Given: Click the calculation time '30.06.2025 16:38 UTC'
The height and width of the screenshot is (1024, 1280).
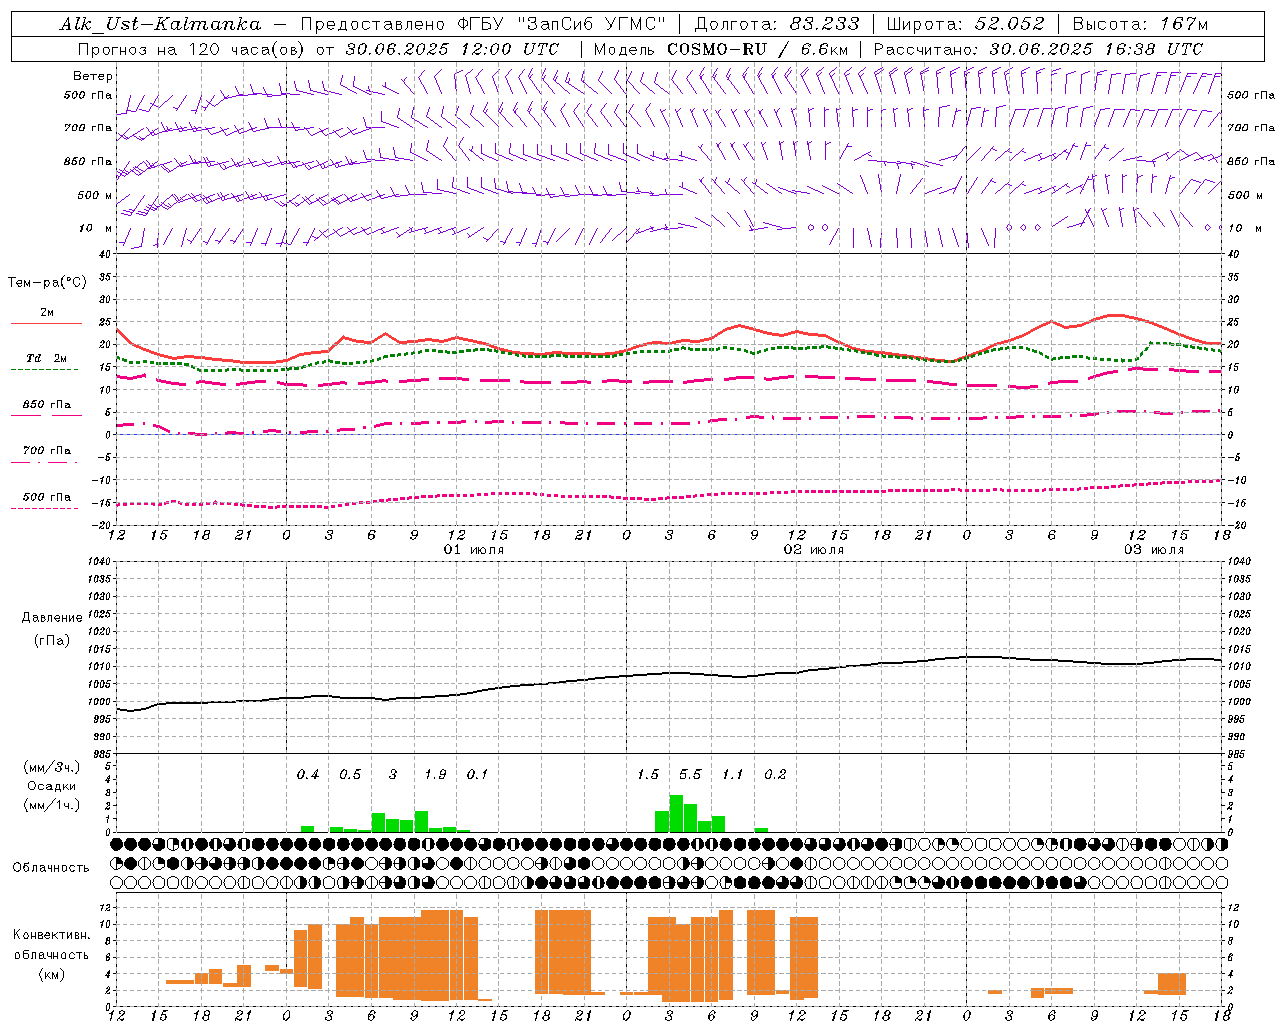Looking at the screenshot, I should click(1096, 49).
